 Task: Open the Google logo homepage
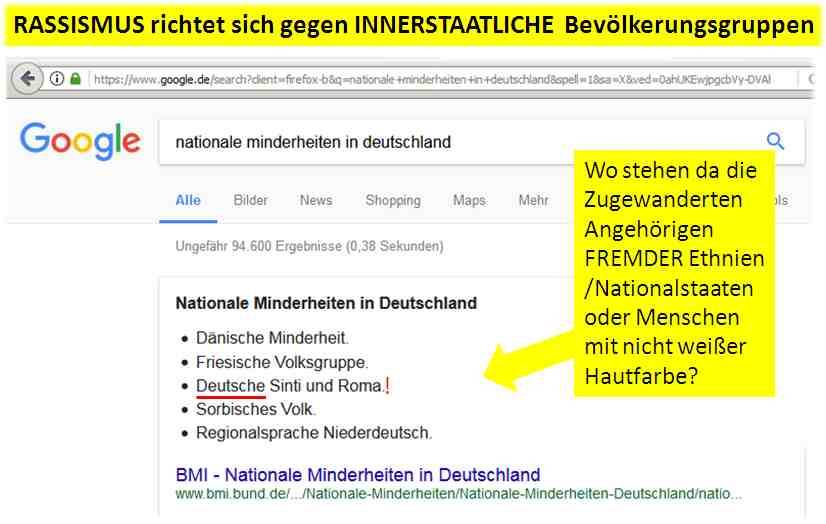pyautogui.click(x=80, y=141)
